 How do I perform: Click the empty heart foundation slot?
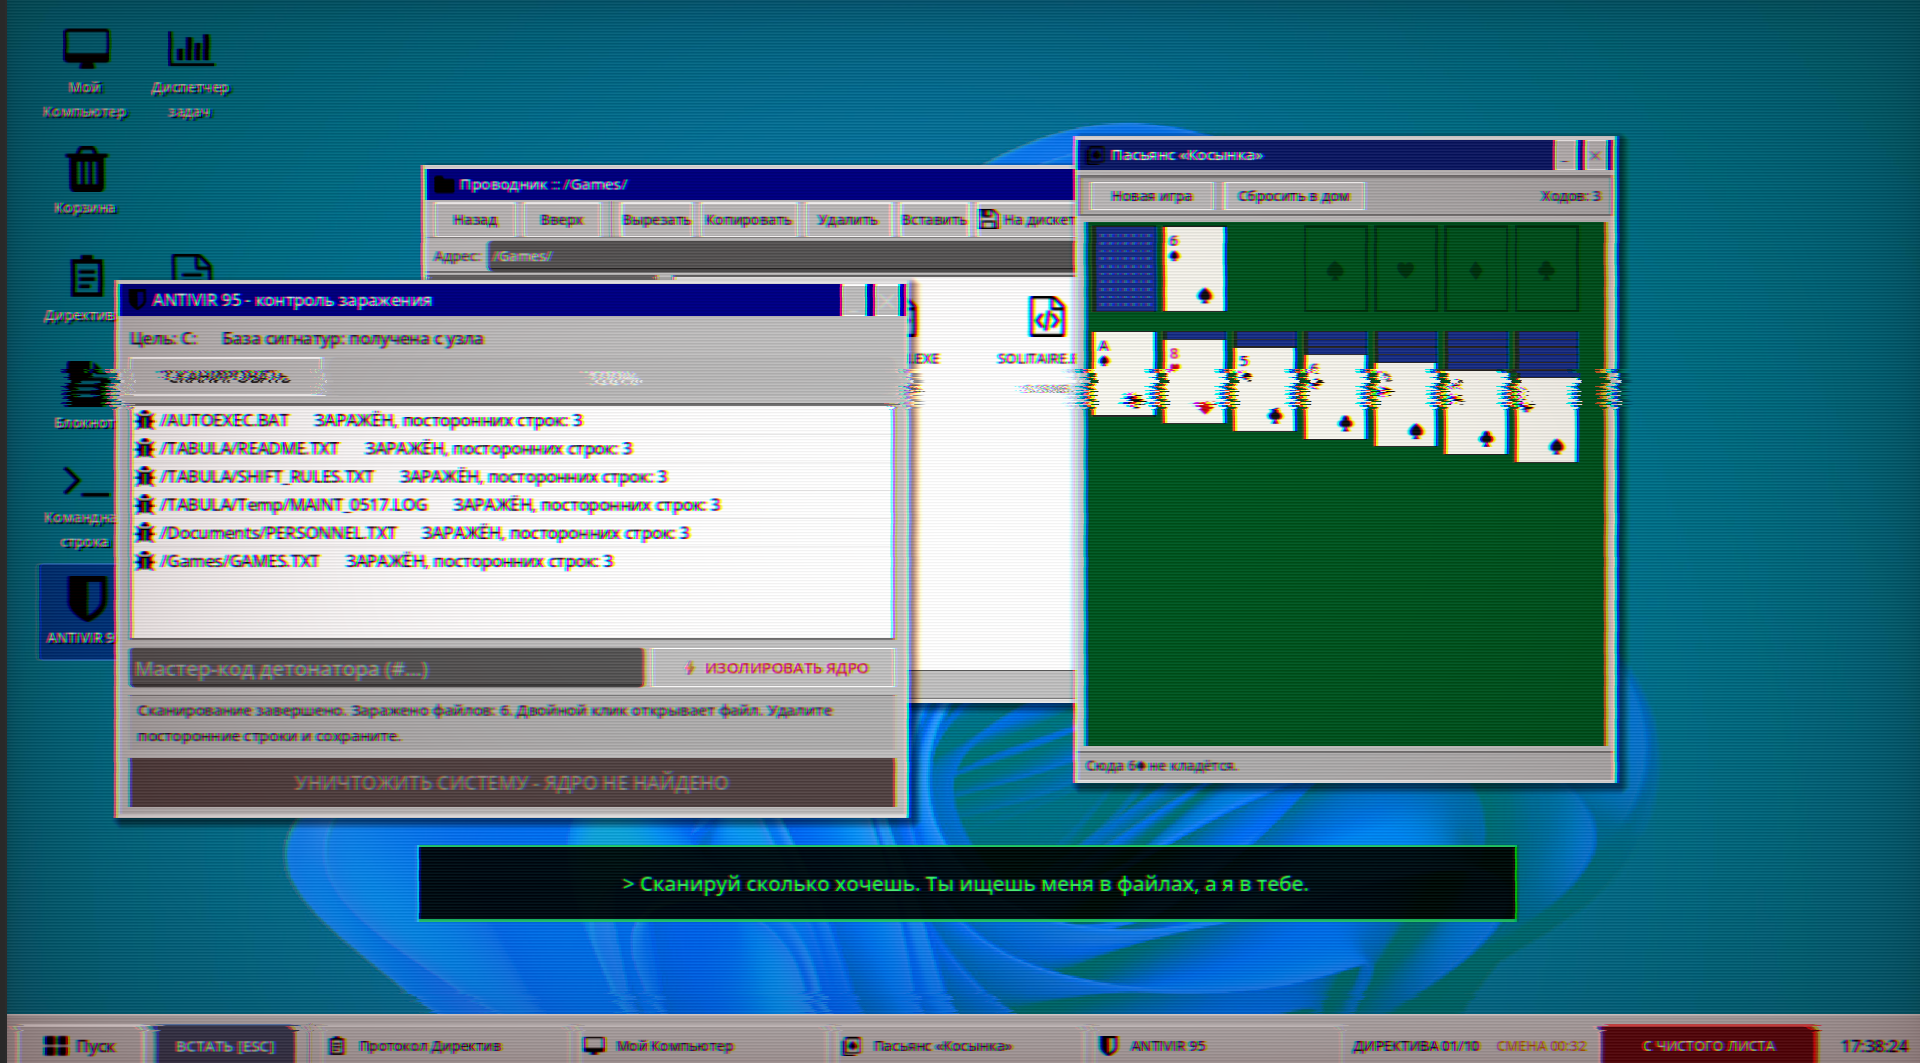pyautogui.click(x=1405, y=269)
